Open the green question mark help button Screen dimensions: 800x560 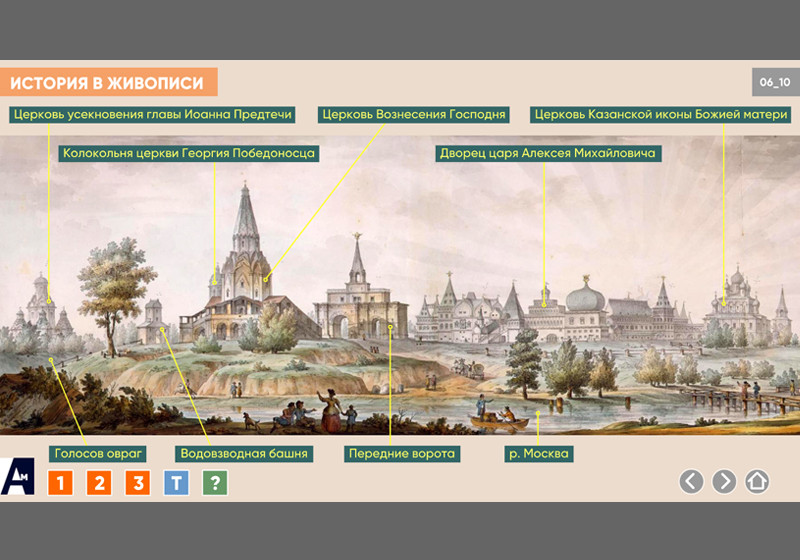click(x=214, y=484)
